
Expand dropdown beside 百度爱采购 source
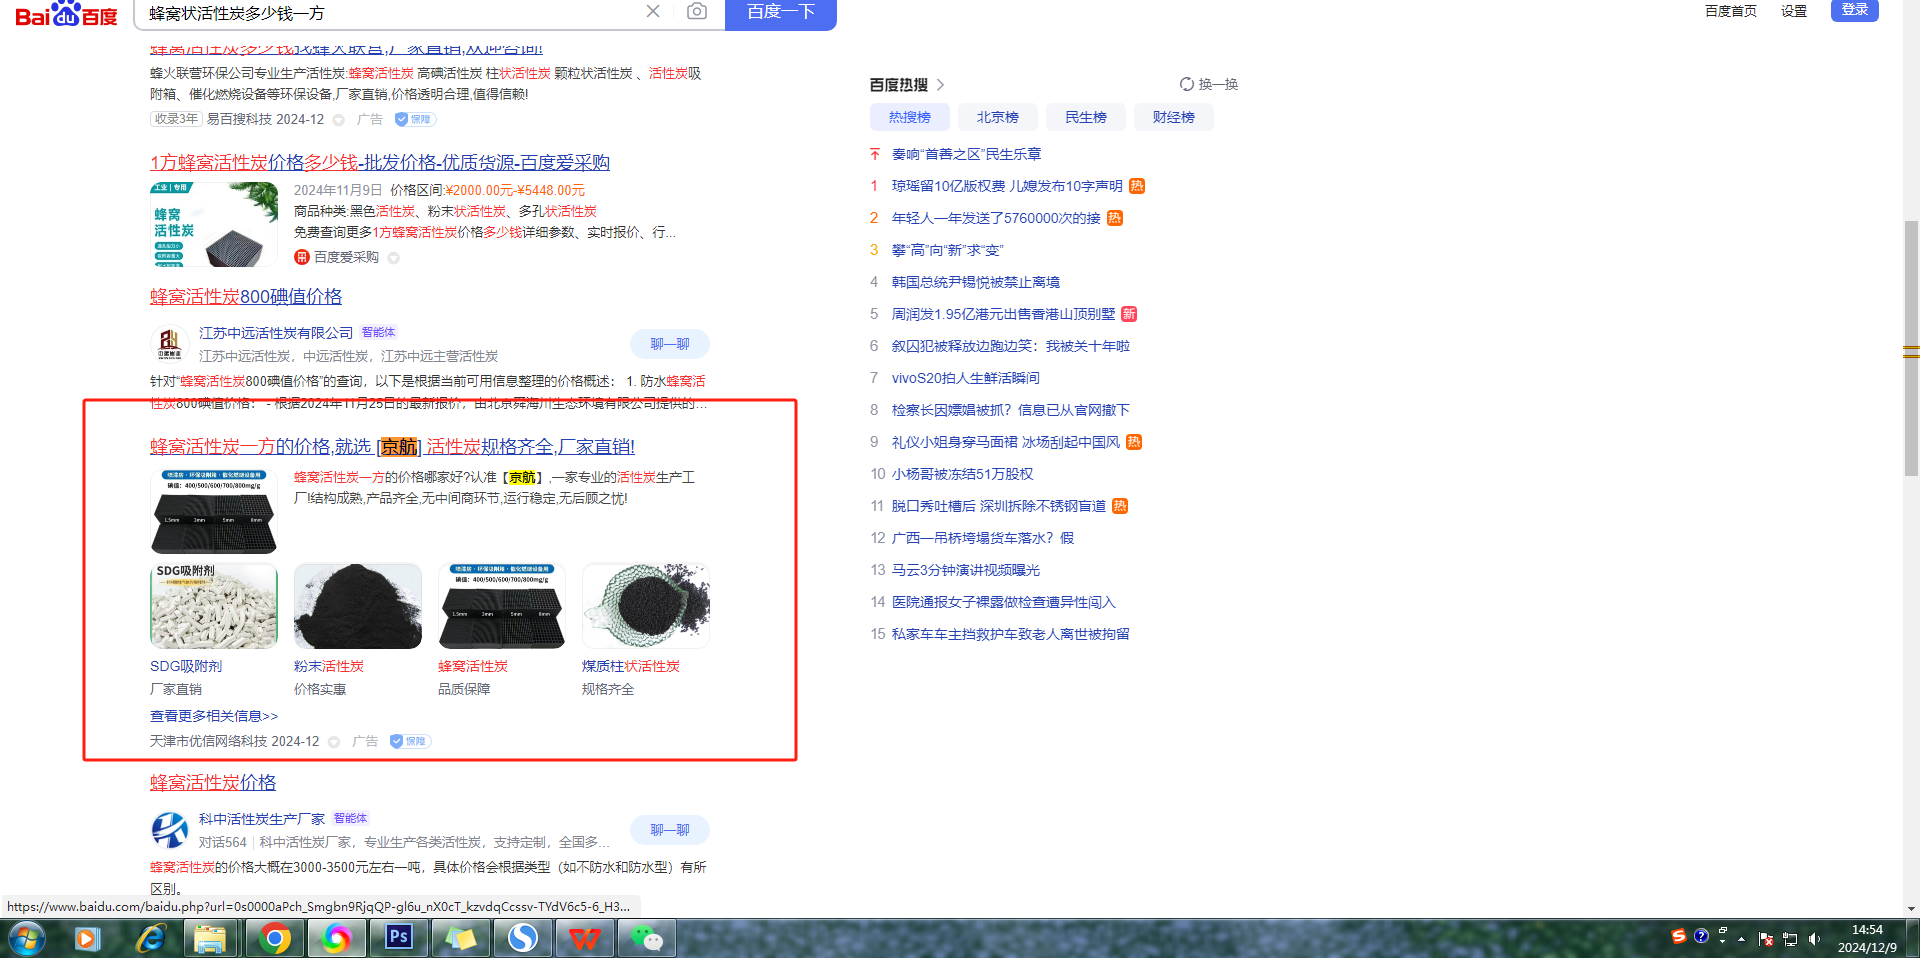pyautogui.click(x=394, y=258)
